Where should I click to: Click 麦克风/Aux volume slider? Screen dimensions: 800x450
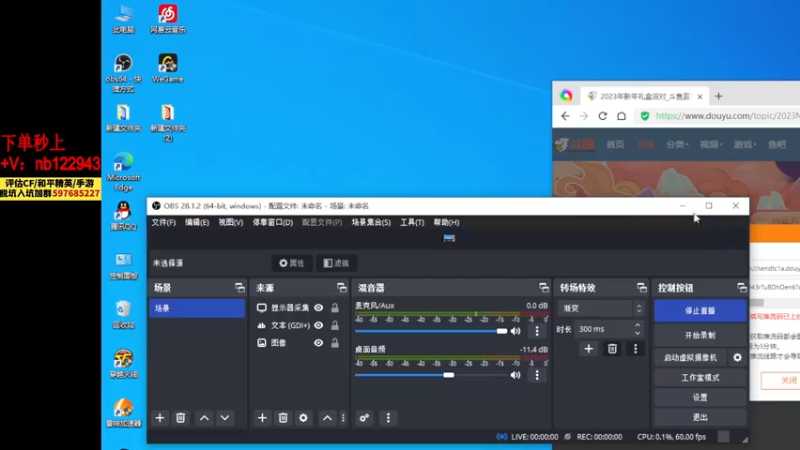pos(431,331)
